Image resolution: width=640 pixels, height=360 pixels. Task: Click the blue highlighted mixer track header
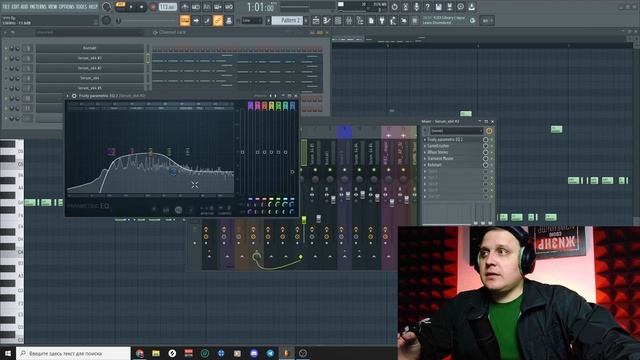(x=344, y=132)
